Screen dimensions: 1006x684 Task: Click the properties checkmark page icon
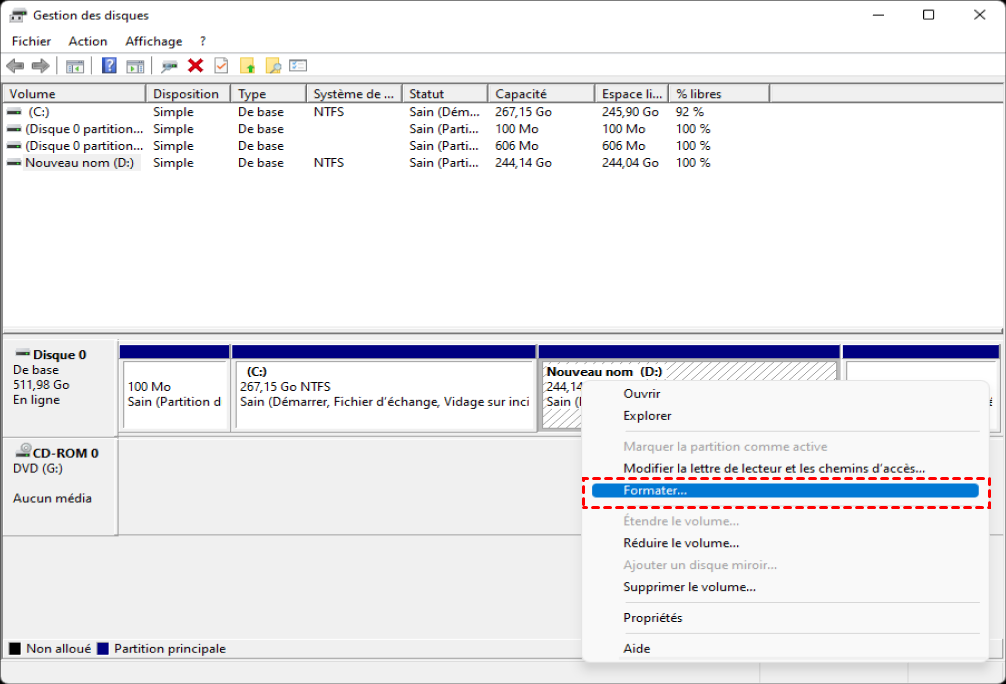221,66
